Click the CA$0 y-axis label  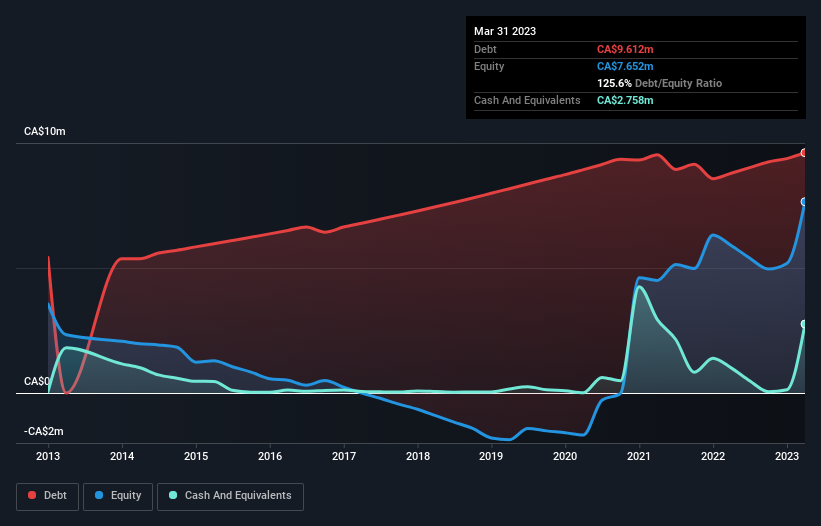tap(37, 381)
